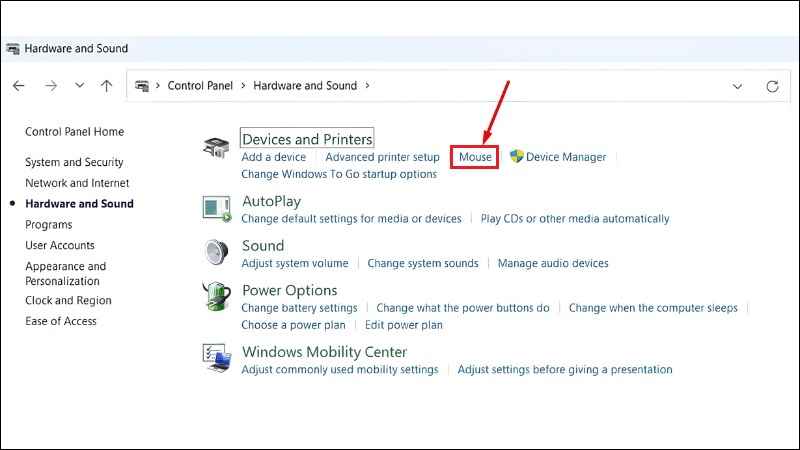
Task: Open Ease of Access
Action: 61,321
